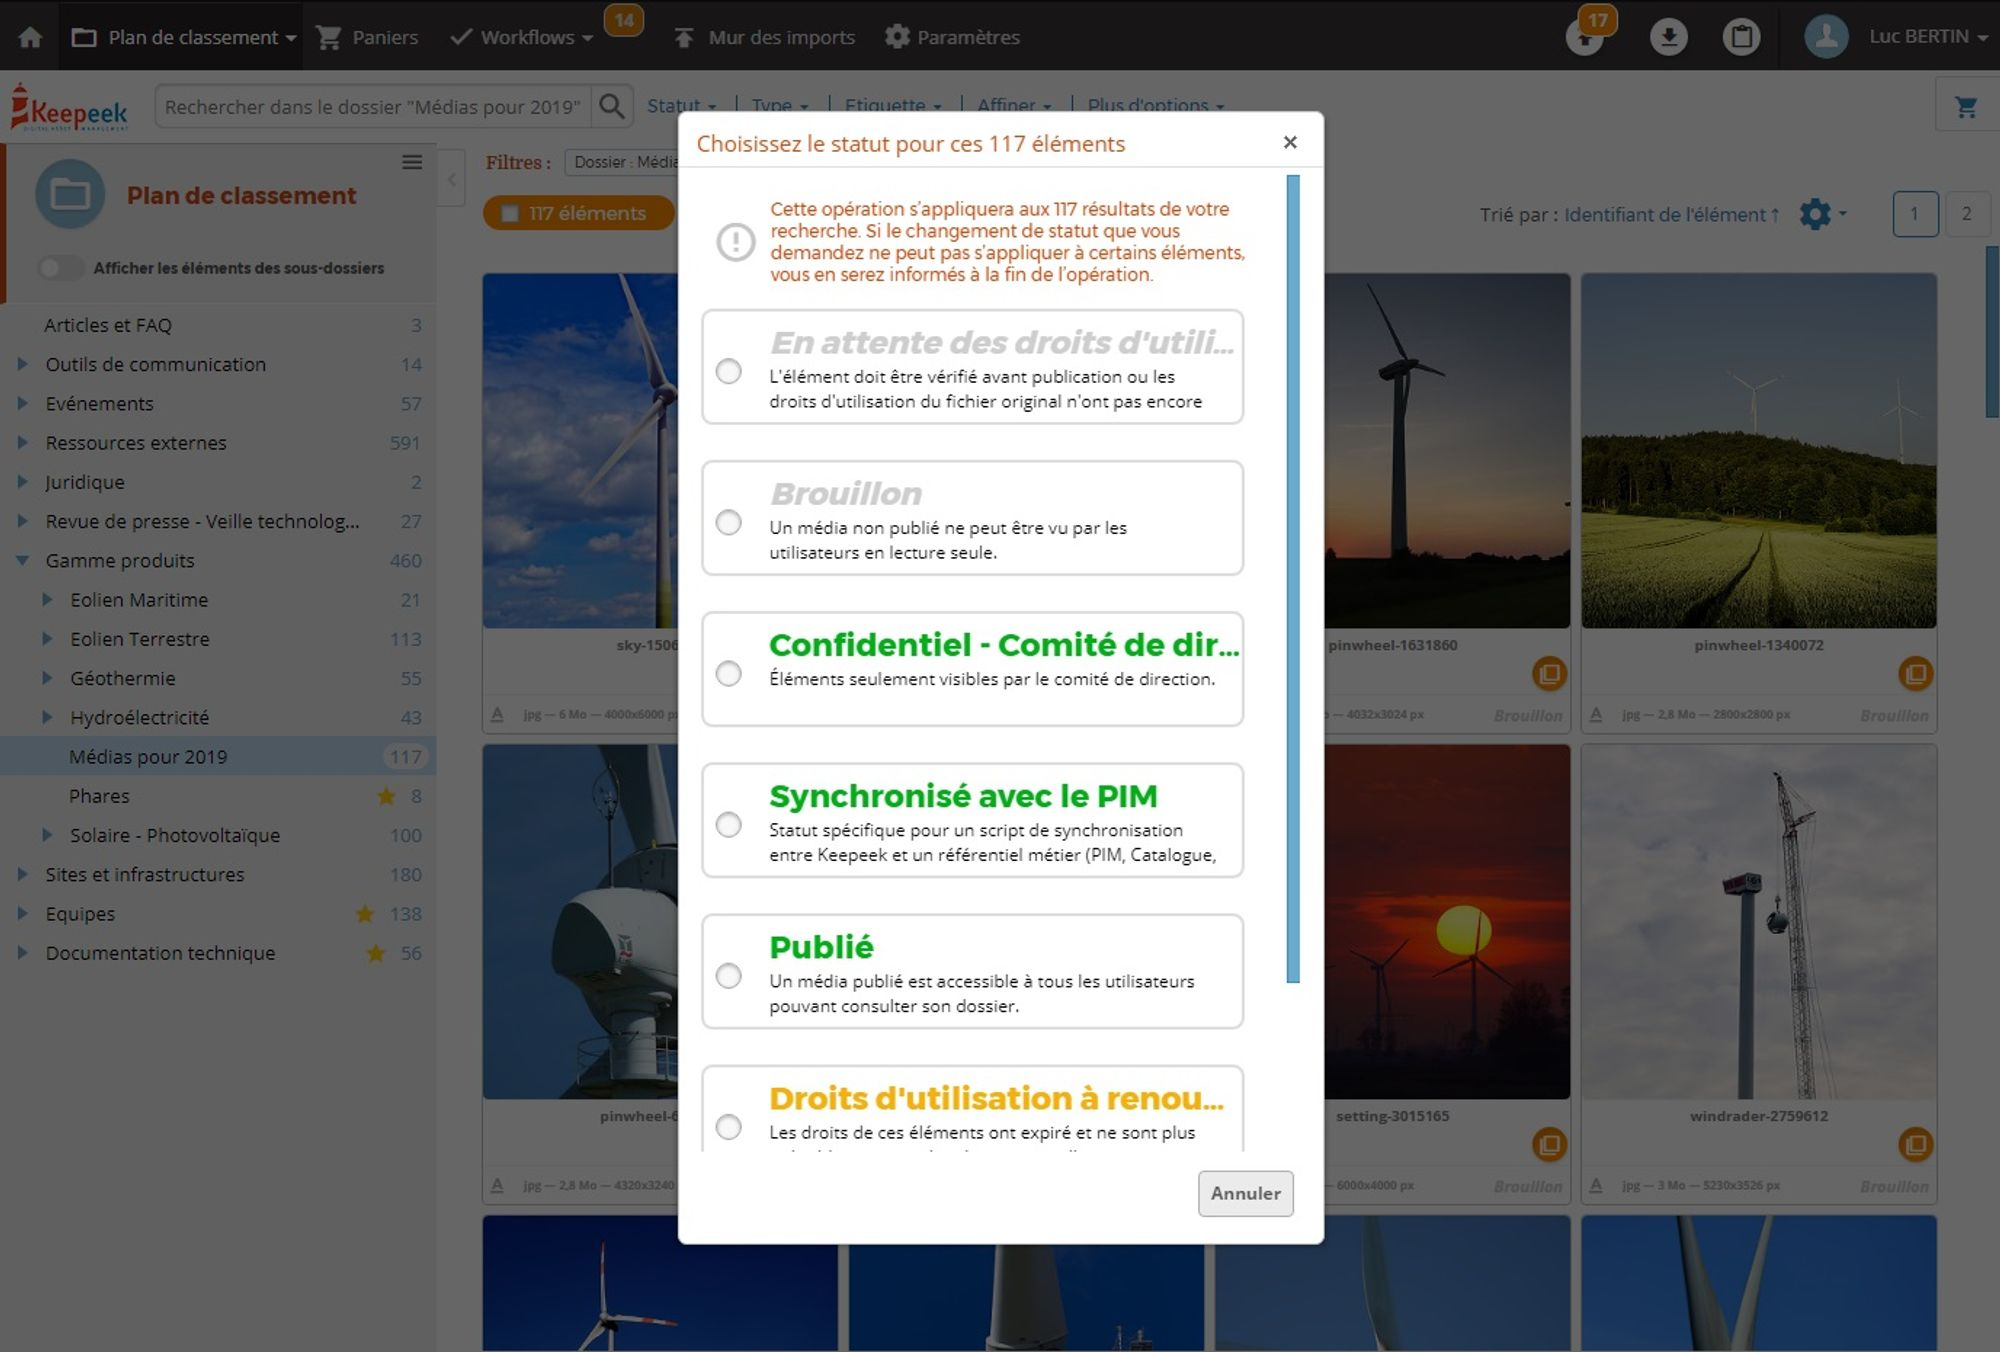Open the Luc BERTIN user menu
The image size is (2000, 1352).
1927,37
